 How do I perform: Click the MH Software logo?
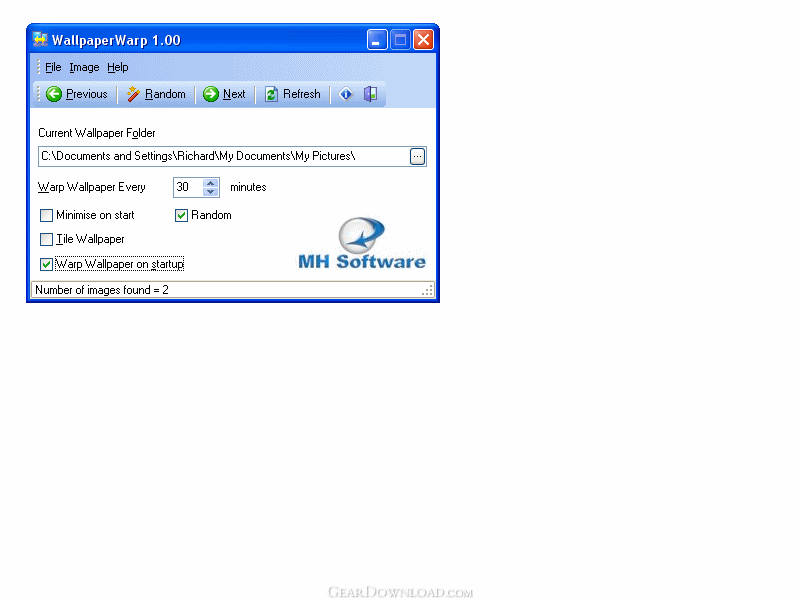point(361,243)
